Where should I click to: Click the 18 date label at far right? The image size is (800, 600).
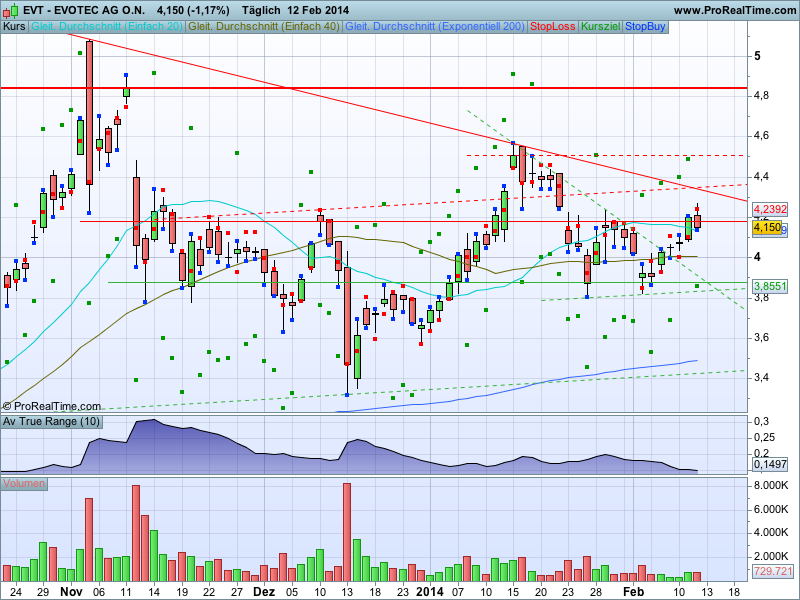[x=734, y=592]
